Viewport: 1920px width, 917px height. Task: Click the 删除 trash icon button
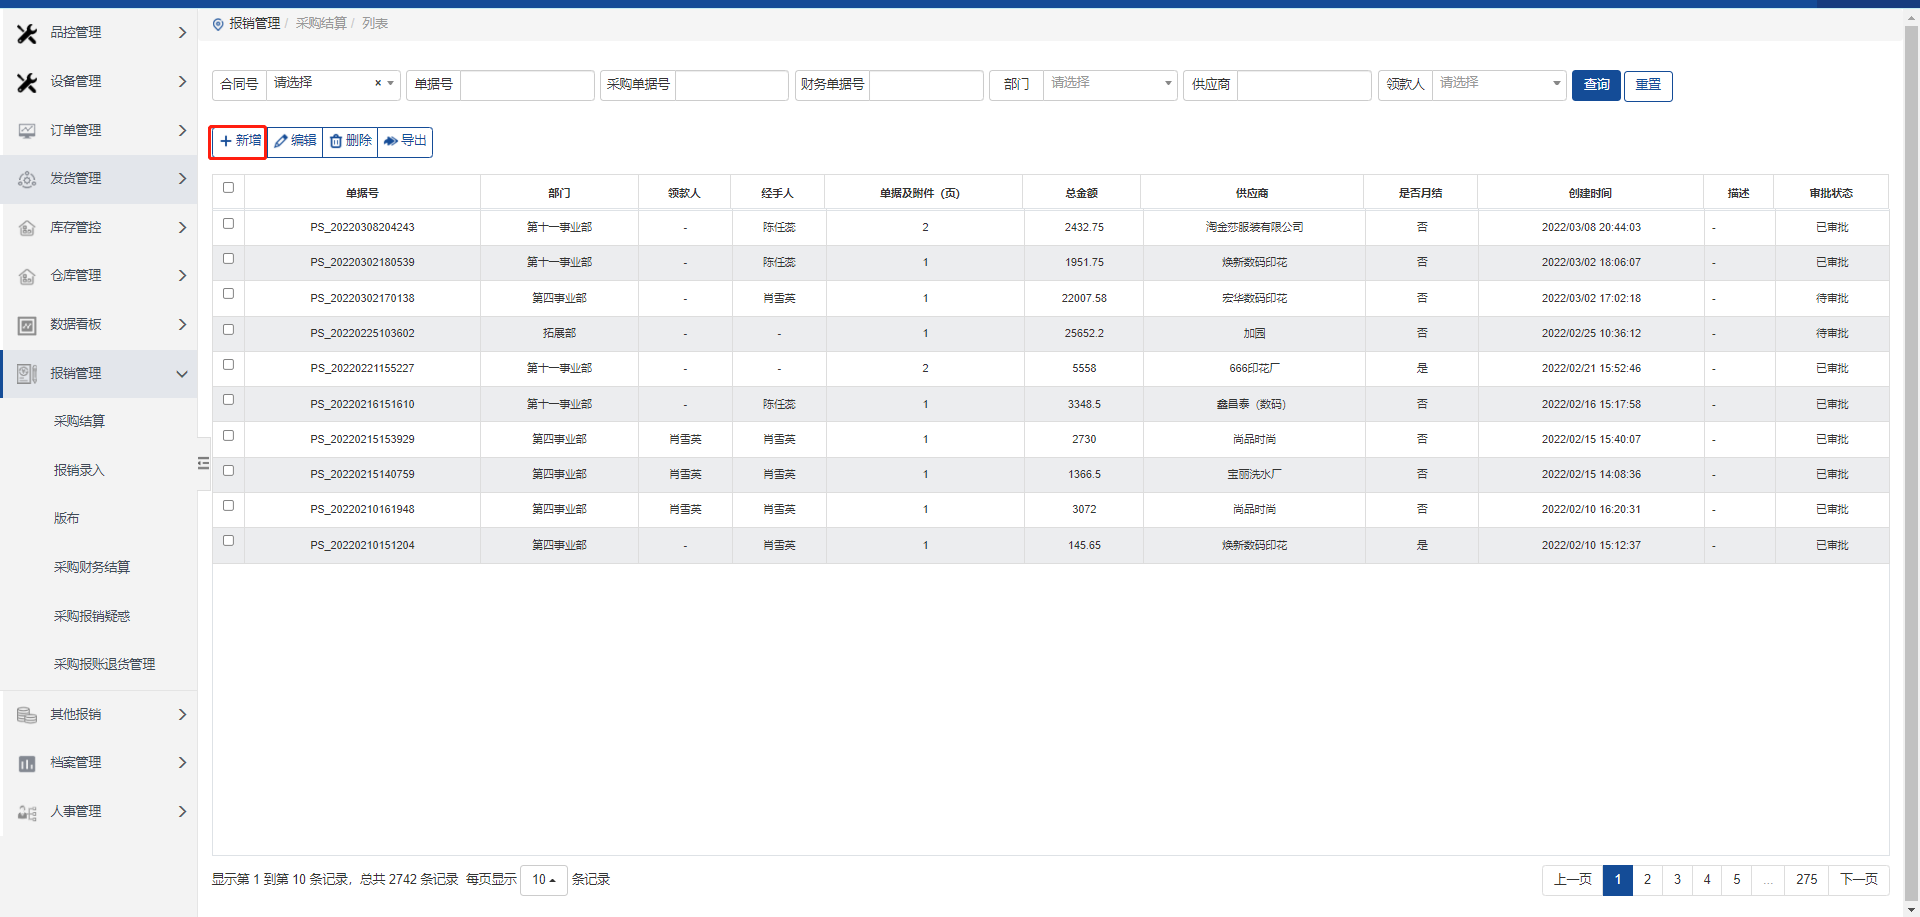pyautogui.click(x=350, y=141)
